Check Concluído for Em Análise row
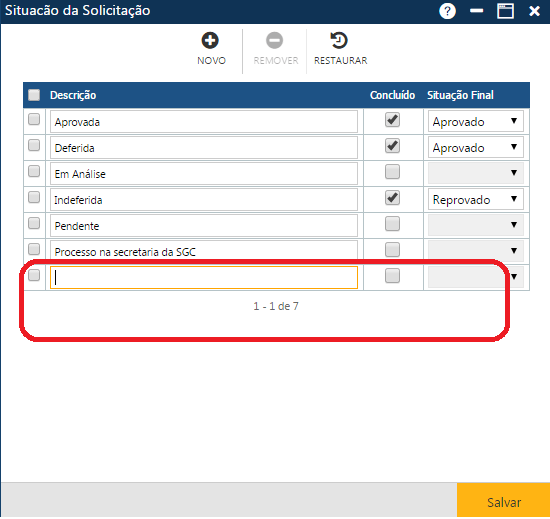 [392, 172]
